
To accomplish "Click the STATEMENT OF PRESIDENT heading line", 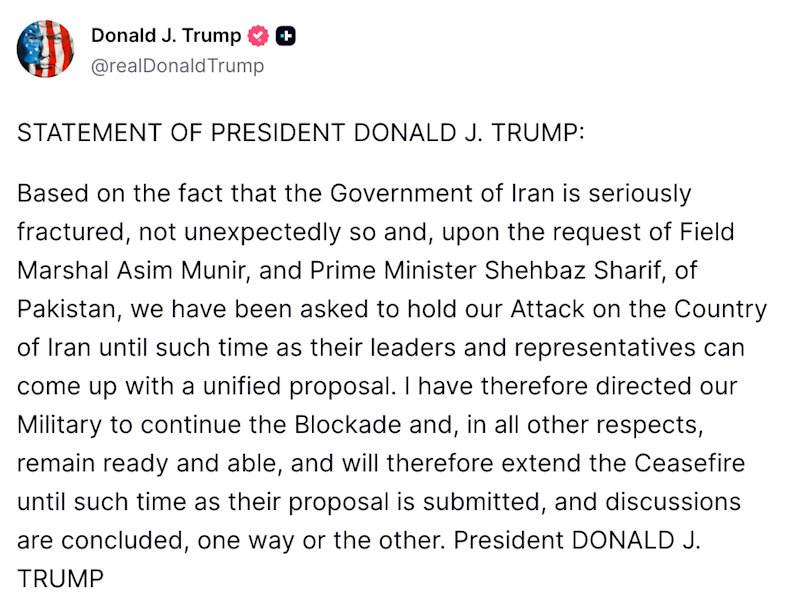I will pos(300,134).
